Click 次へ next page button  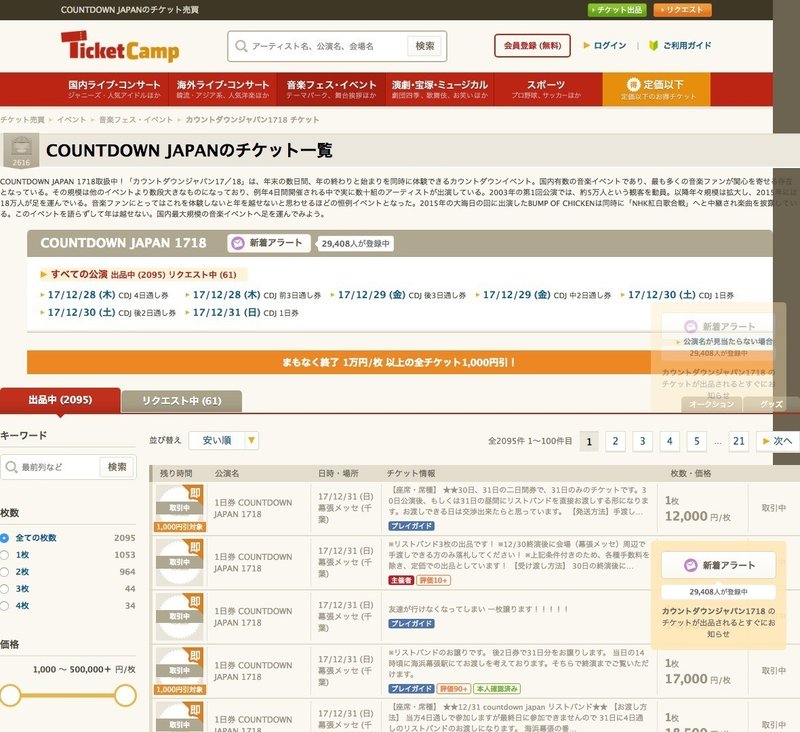[x=778, y=441]
